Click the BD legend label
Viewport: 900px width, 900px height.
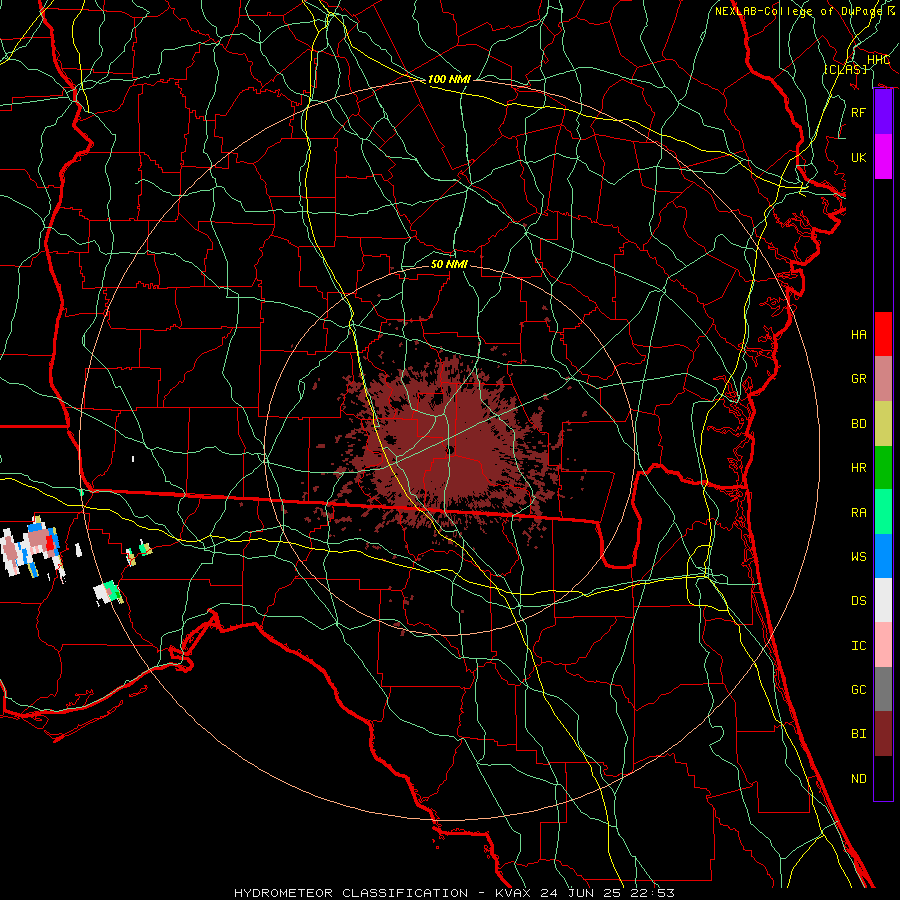point(859,424)
